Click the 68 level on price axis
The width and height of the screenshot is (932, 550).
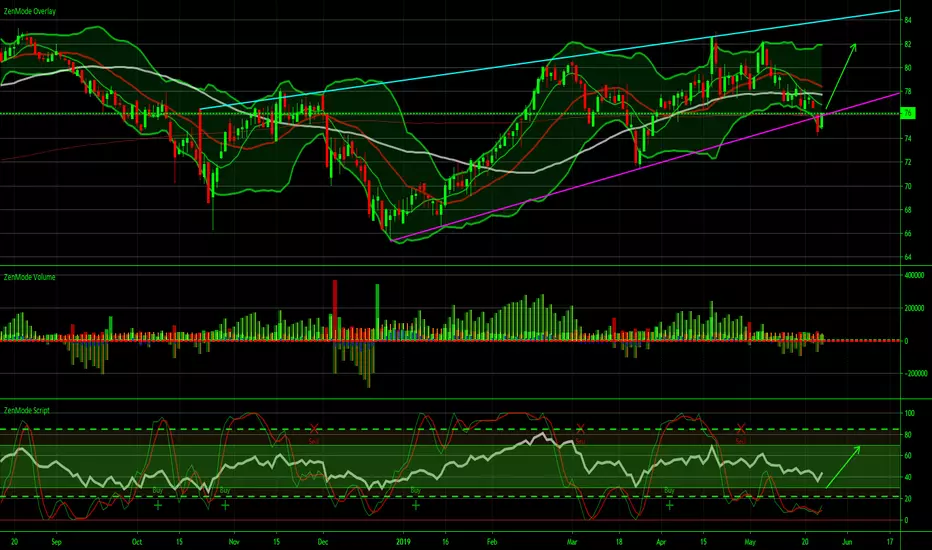(x=908, y=210)
